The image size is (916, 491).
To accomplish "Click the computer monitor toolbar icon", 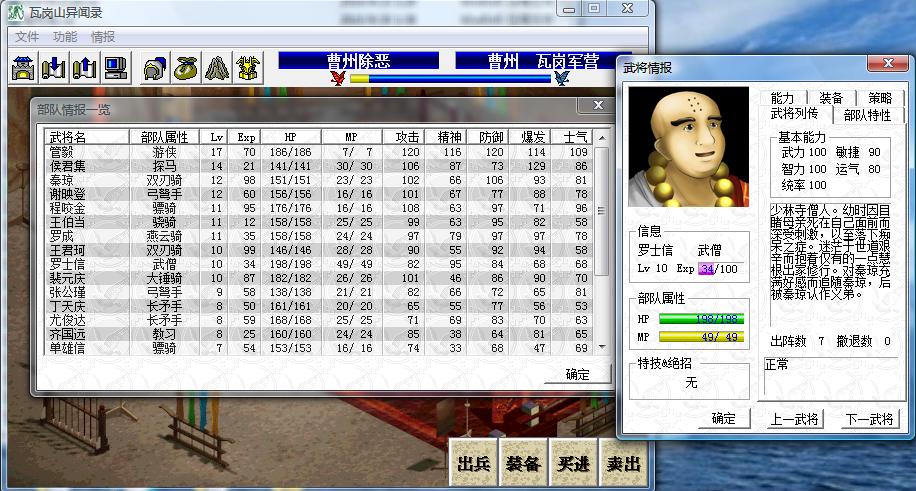I will 115,68.
